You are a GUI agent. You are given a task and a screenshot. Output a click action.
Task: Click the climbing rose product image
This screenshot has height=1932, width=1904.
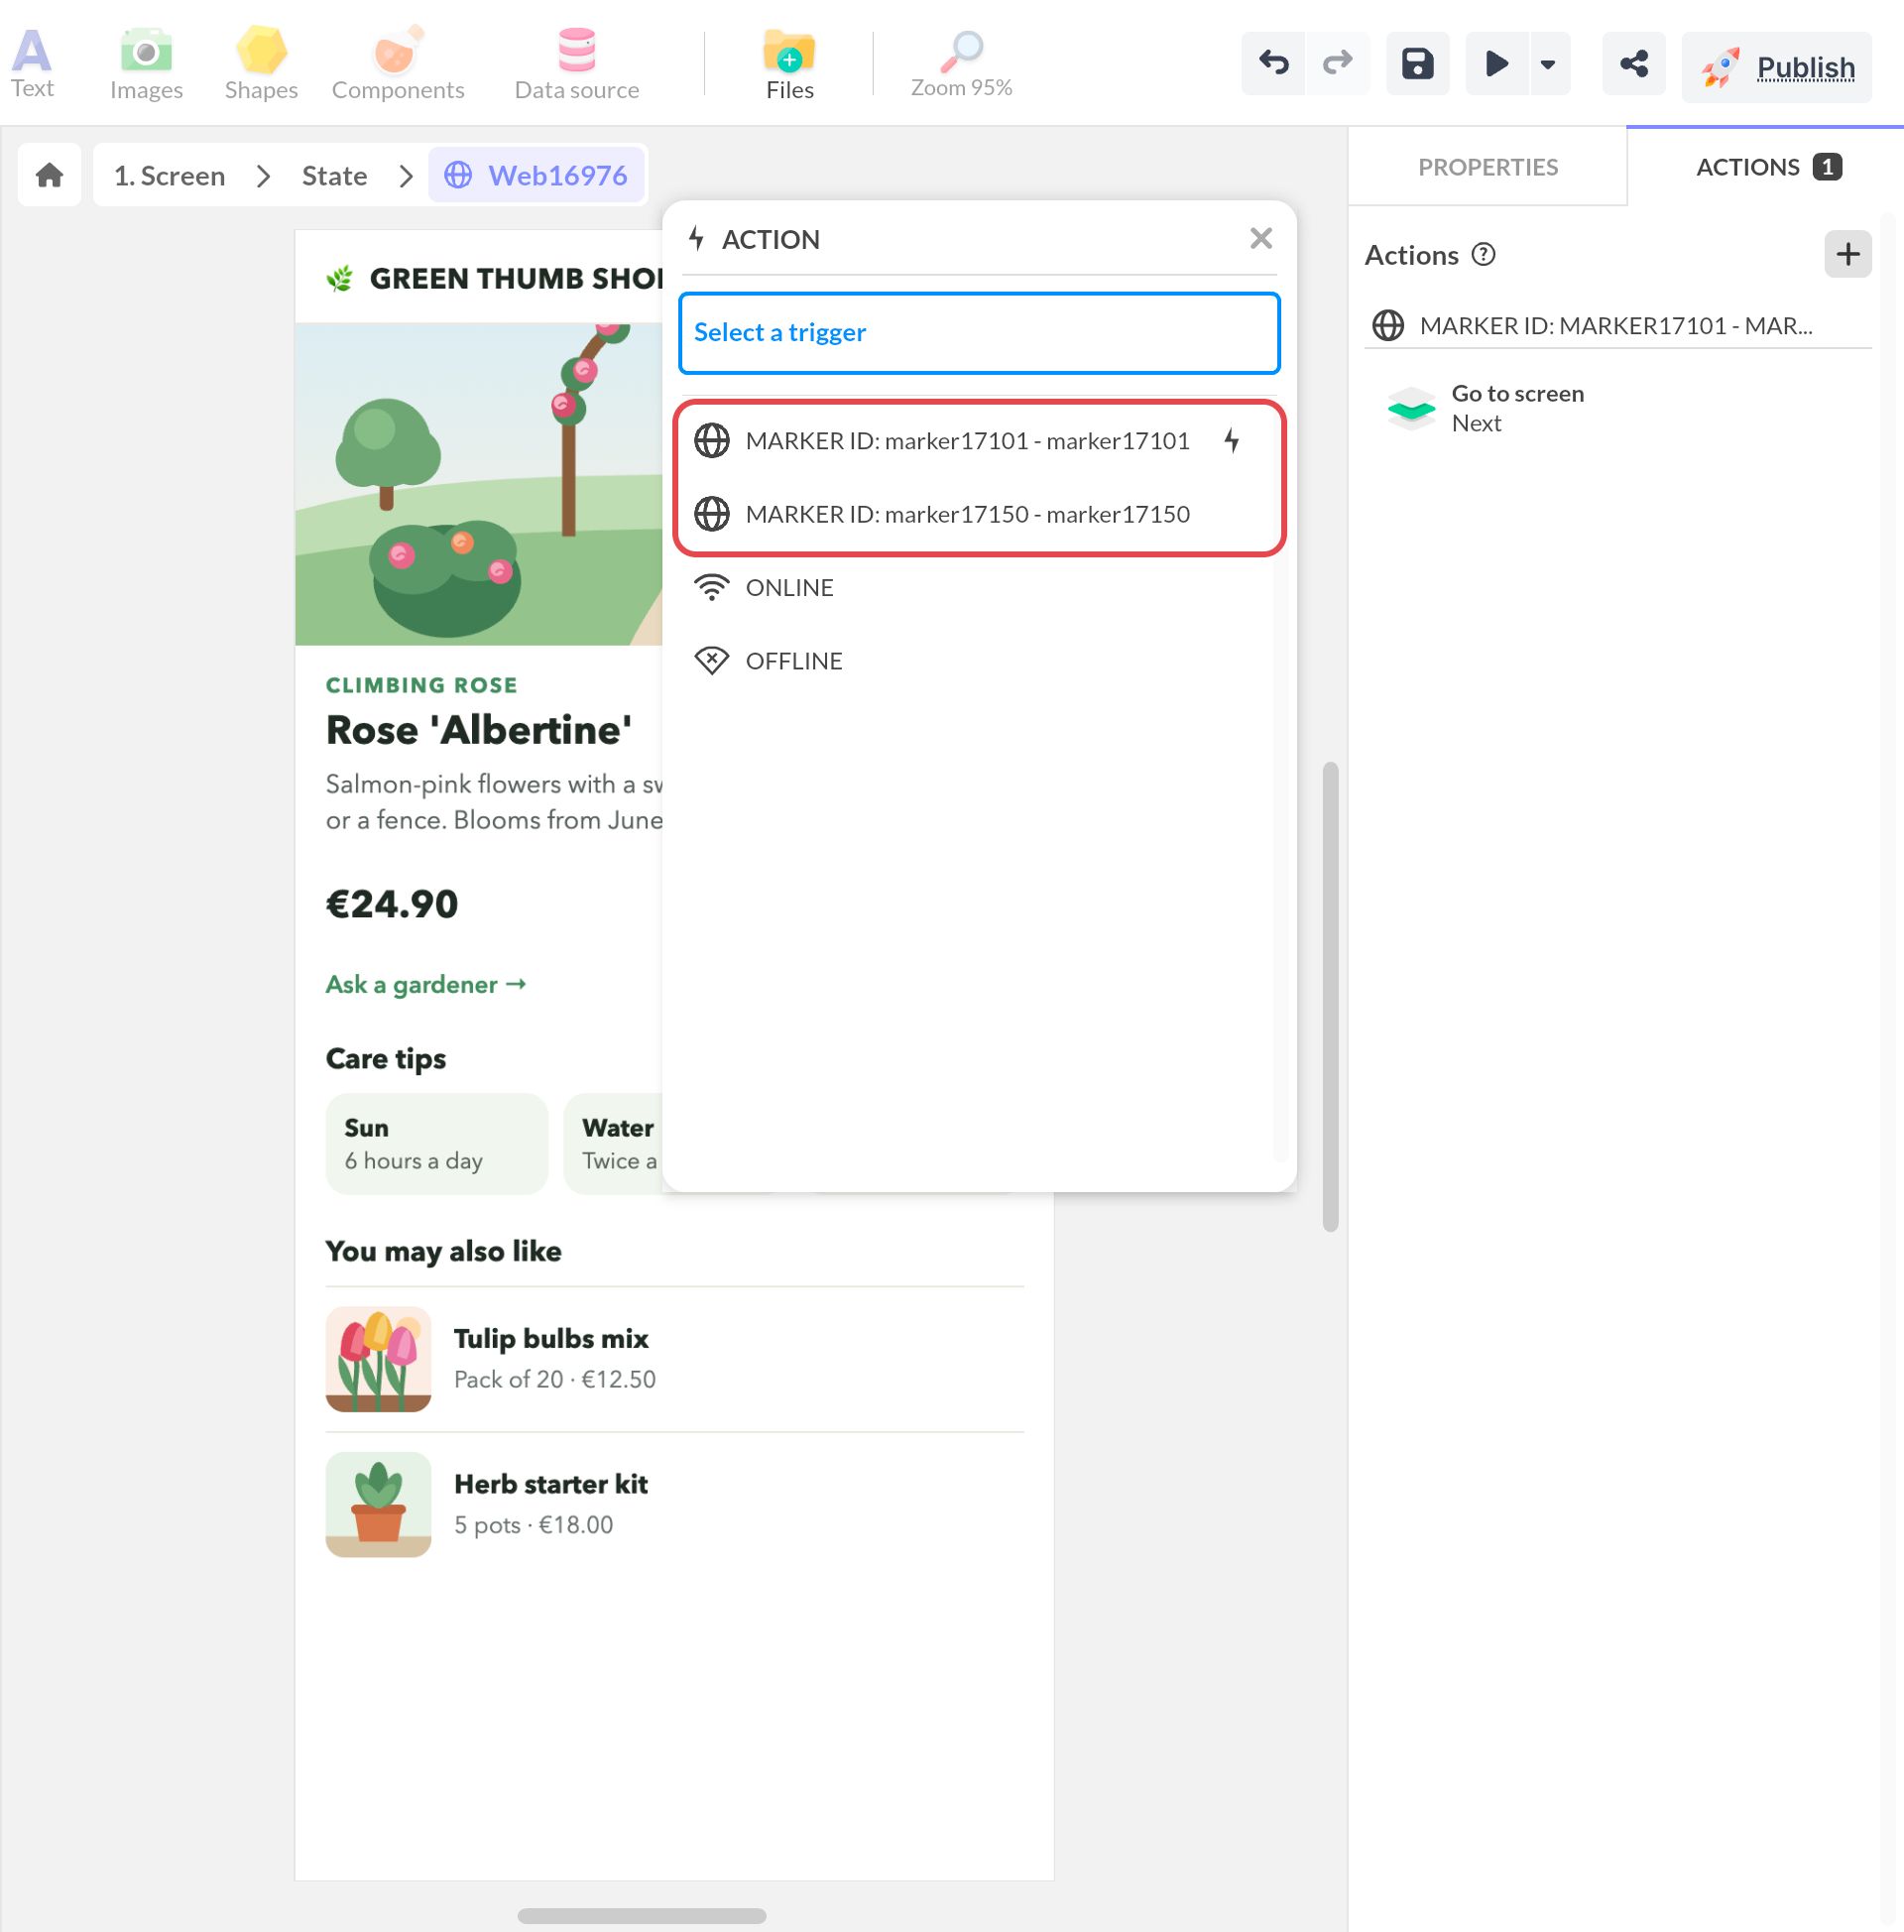(478, 484)
